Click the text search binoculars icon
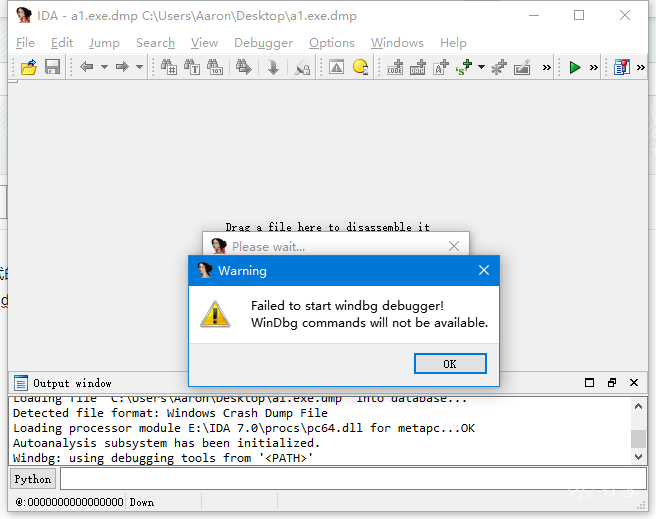The height and width of the screenshot is (519, 656). tap(192, 67)
